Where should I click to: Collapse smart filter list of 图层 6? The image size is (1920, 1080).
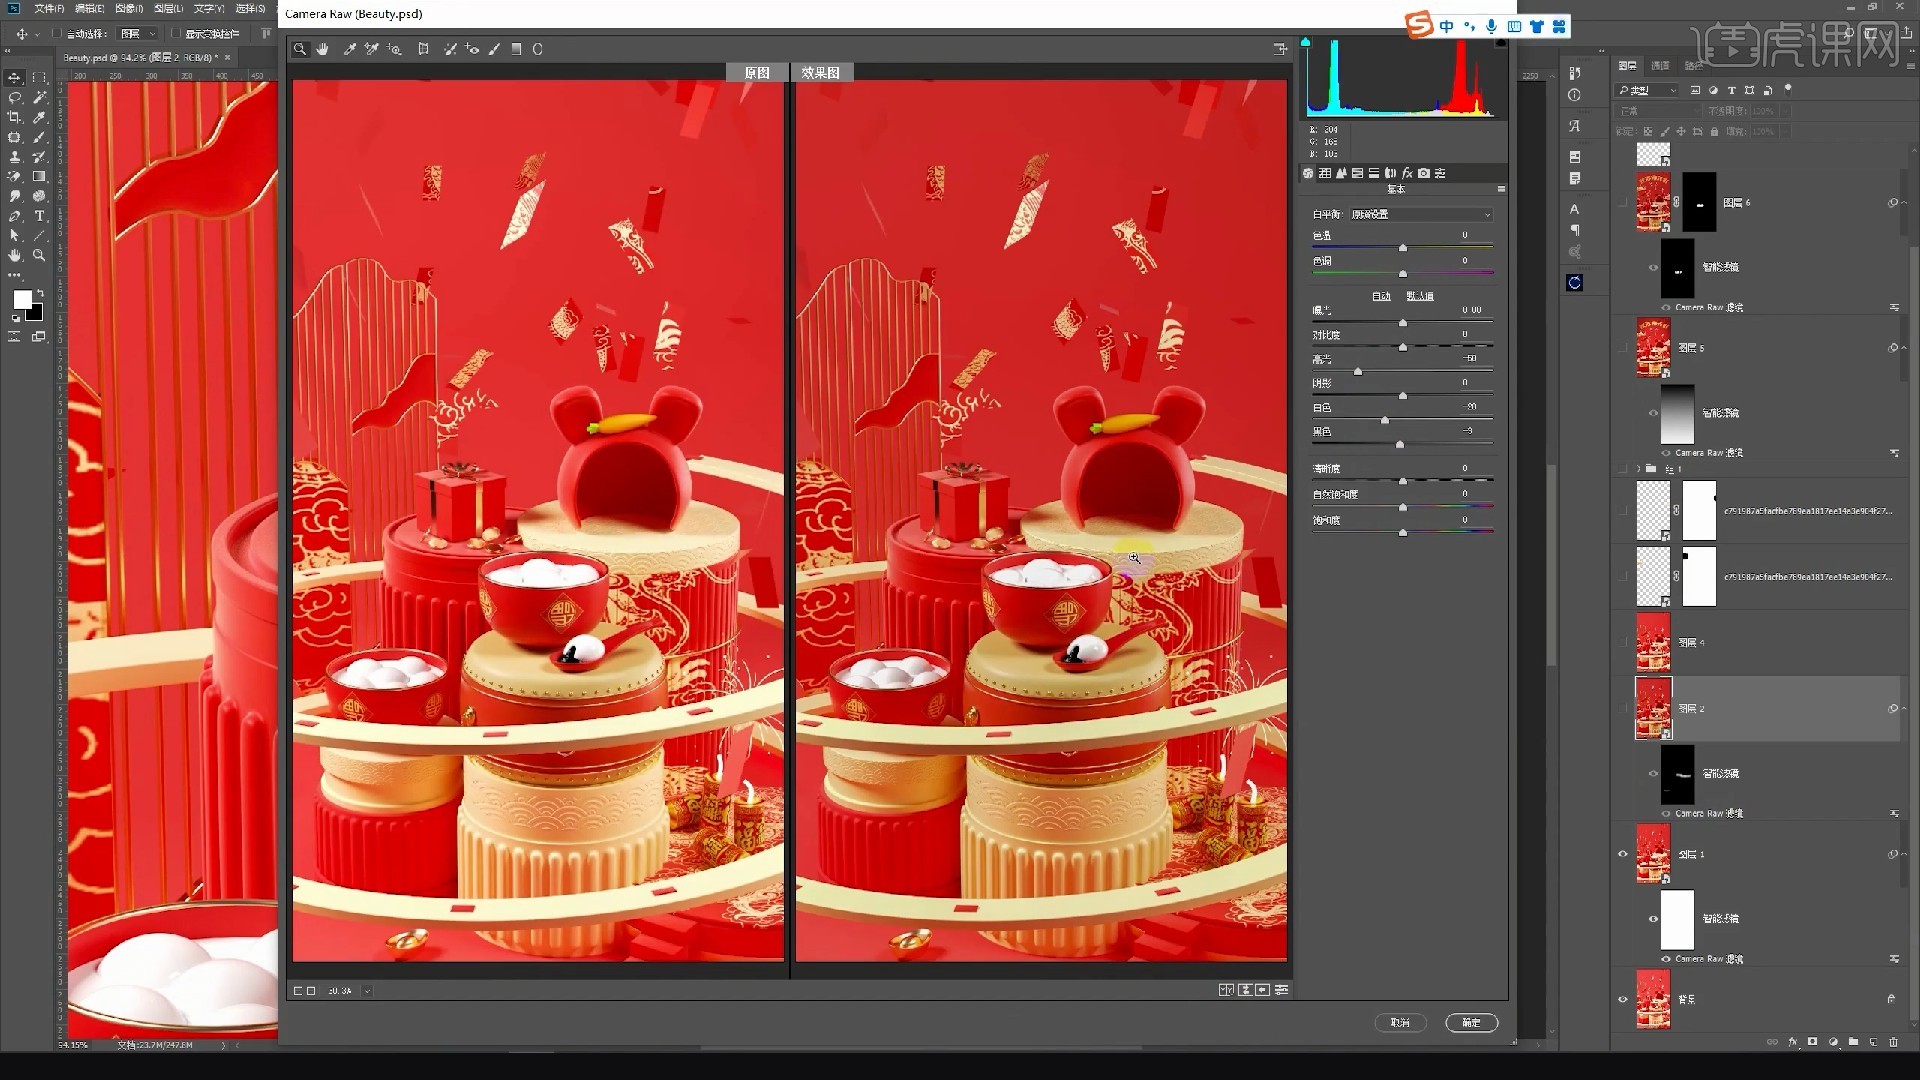1904,203
